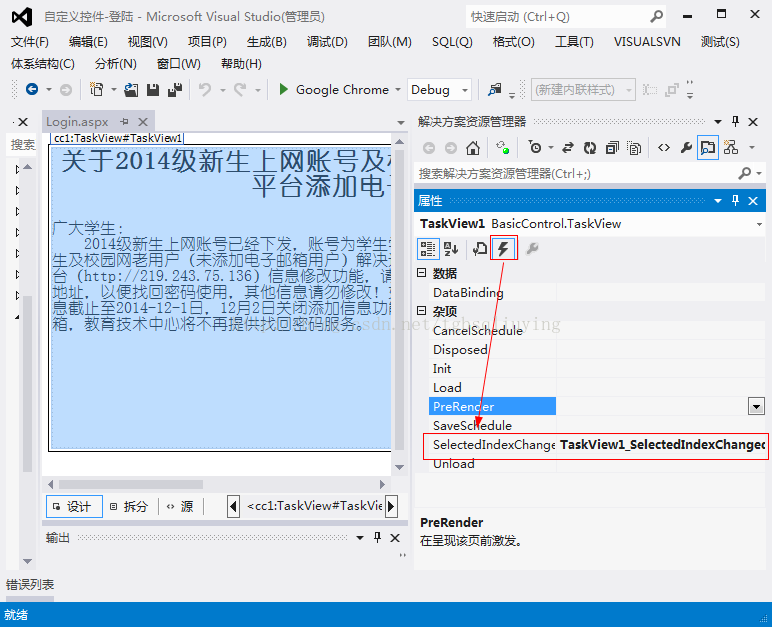
Task: Open the Properties panel window position dropdown
Action: pos(718,200)
